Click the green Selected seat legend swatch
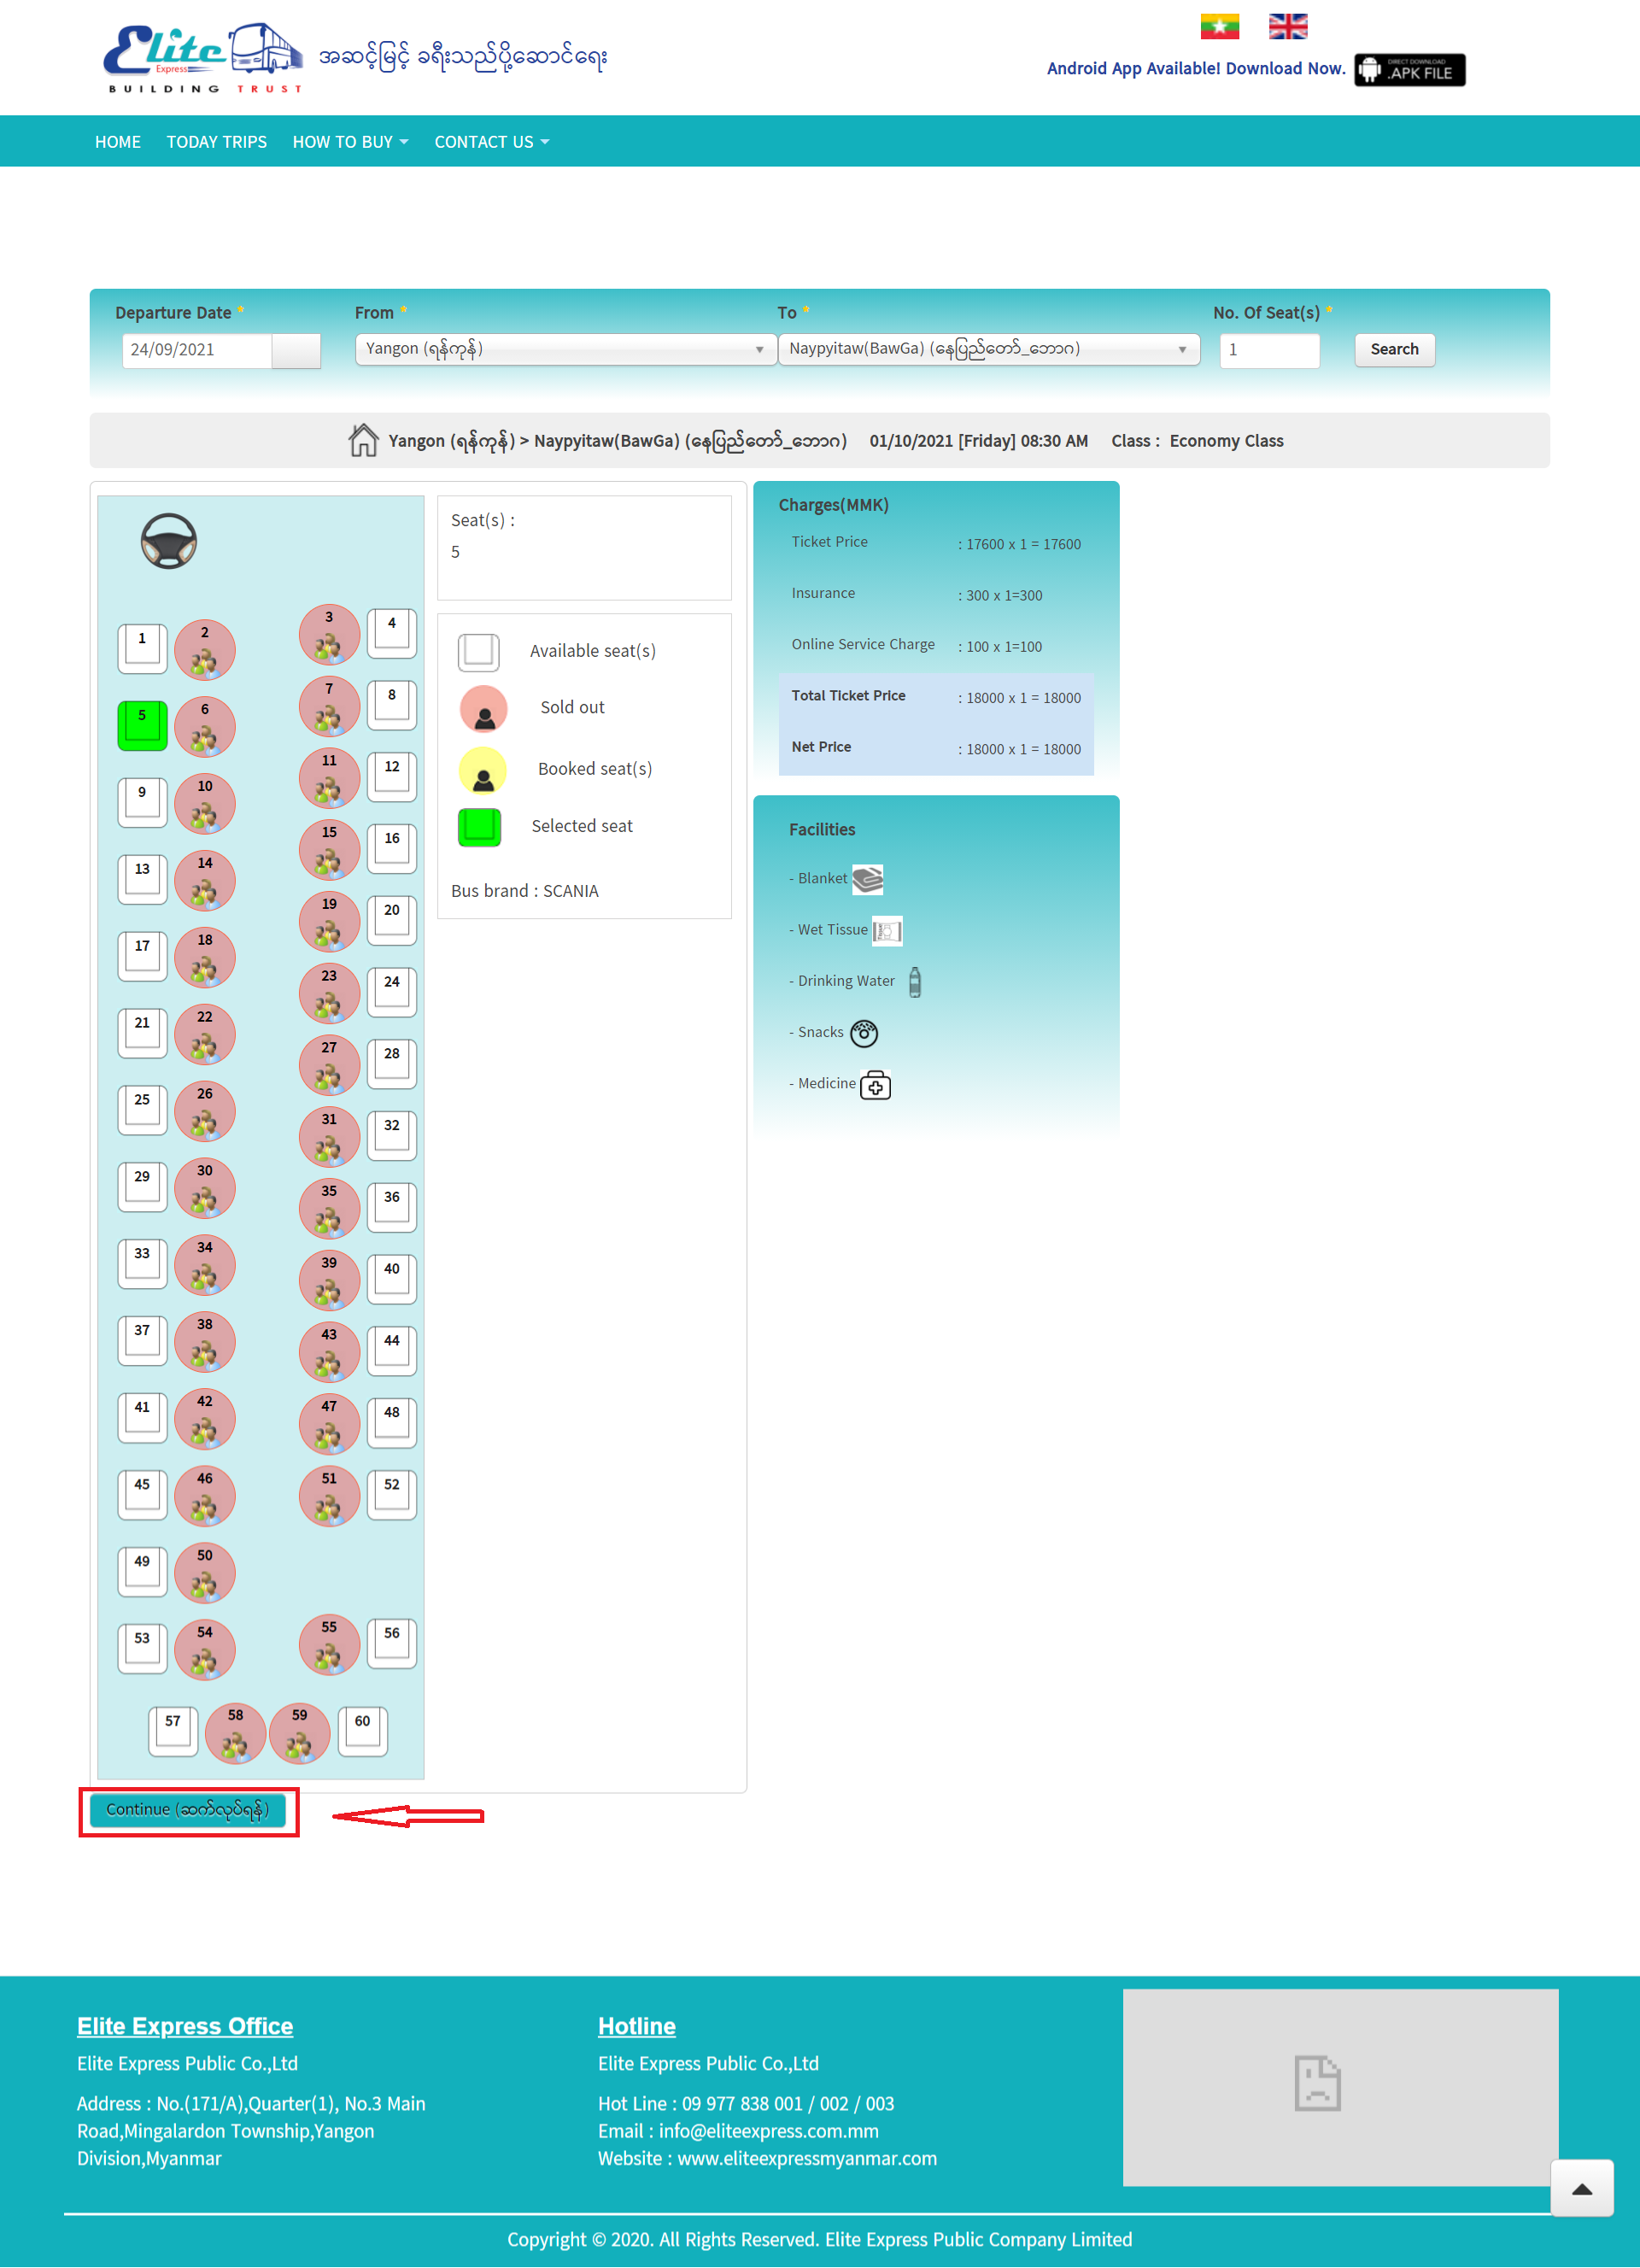 pos(479,827)
